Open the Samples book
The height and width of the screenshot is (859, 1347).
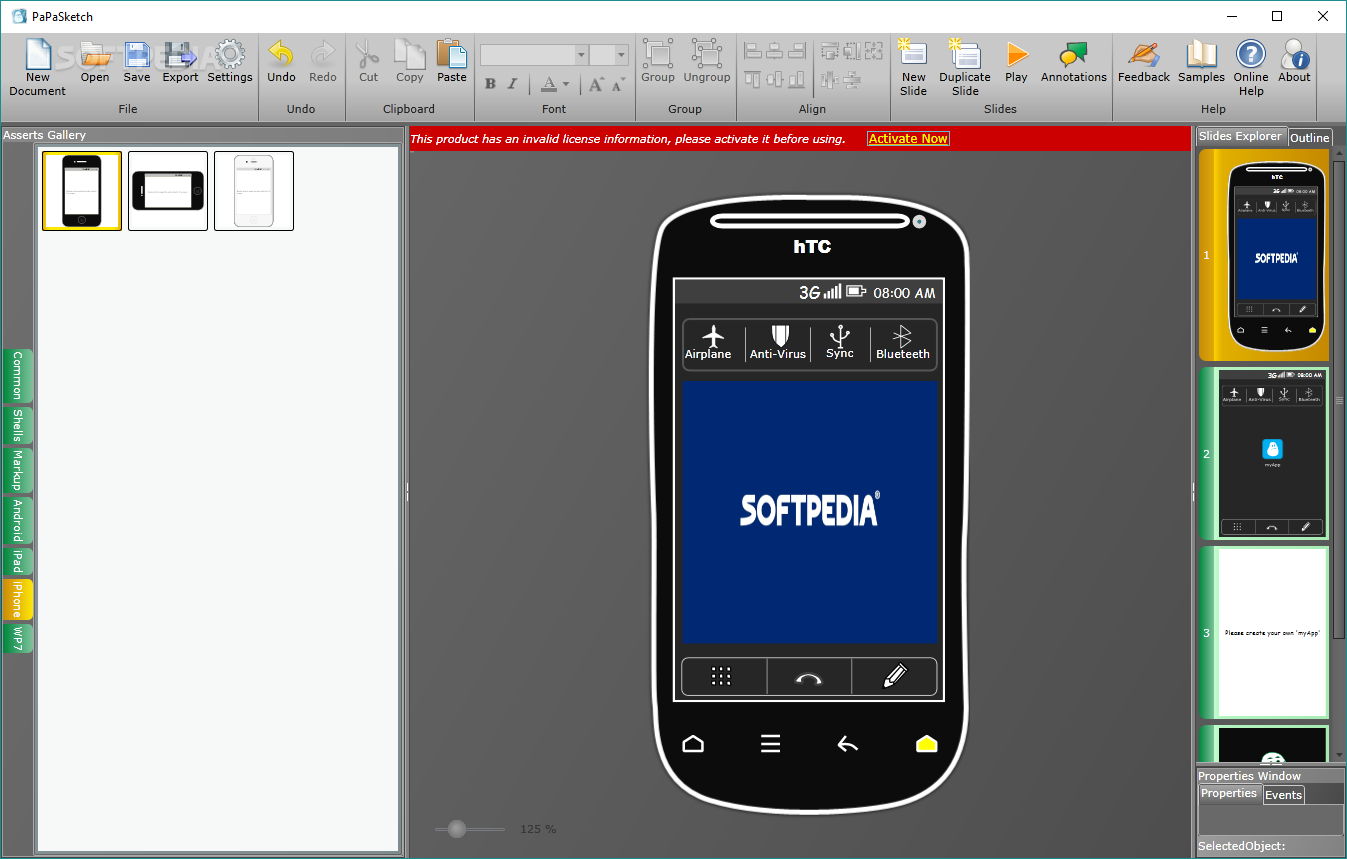1201,62
